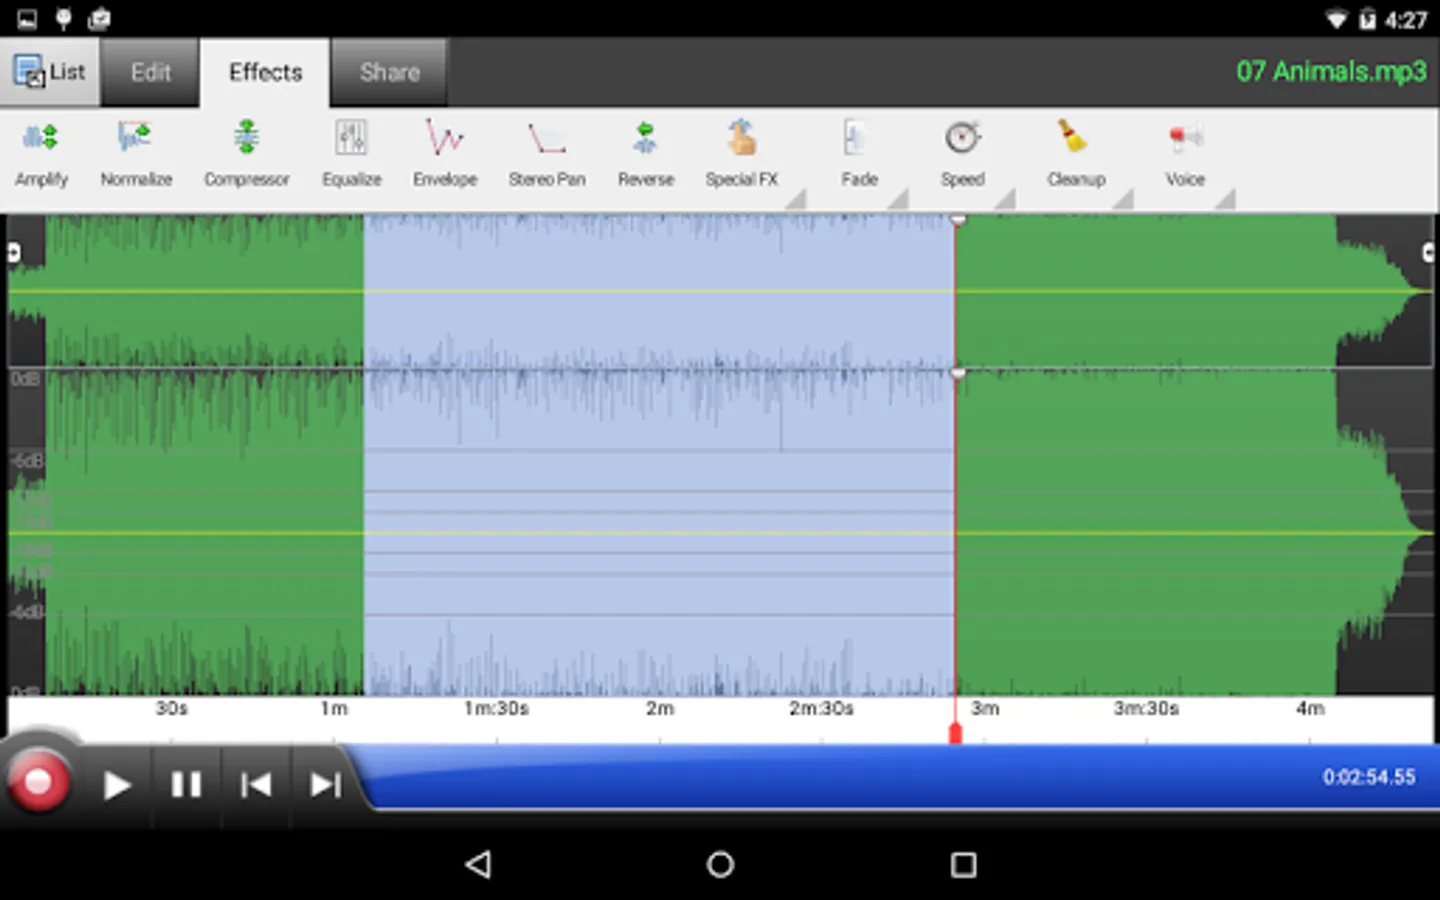Image resolution: width=1440 pixels, height=900 pixels.
Task: Switch to the Edit tab
Action: tap(150, 72)
